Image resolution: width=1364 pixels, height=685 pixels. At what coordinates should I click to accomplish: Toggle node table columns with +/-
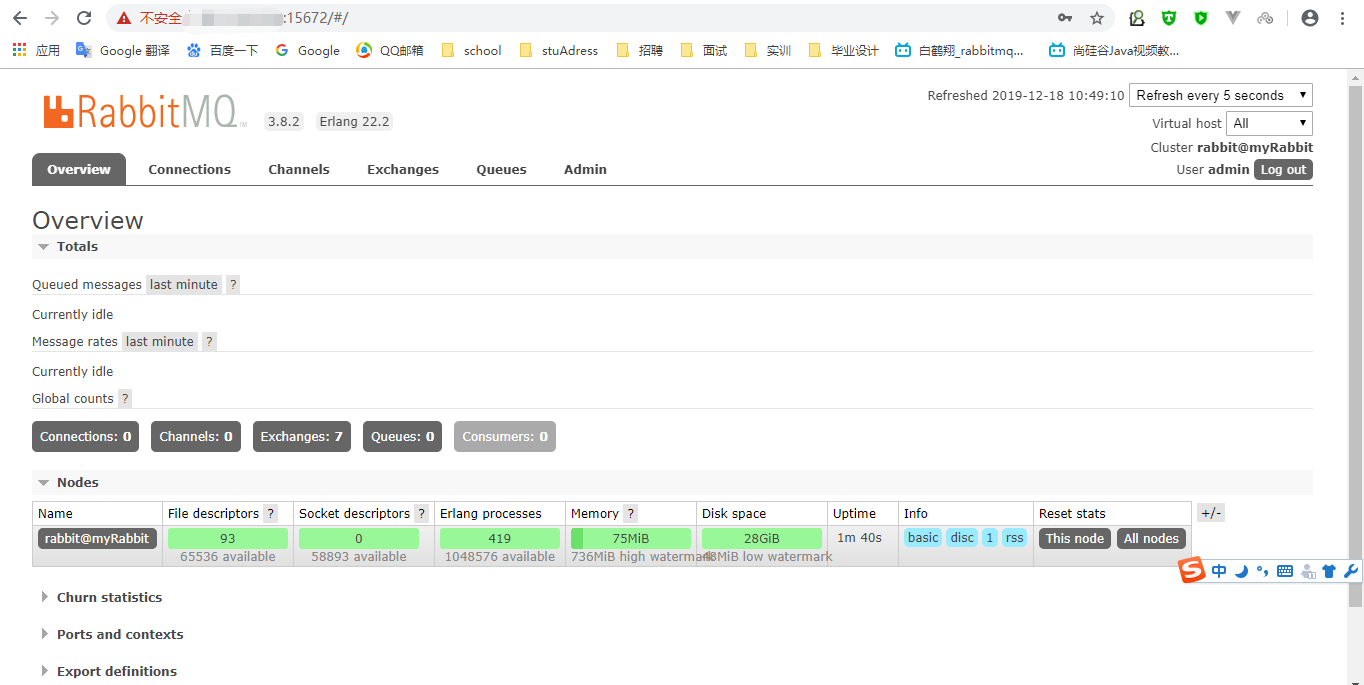pos(1211,513)
